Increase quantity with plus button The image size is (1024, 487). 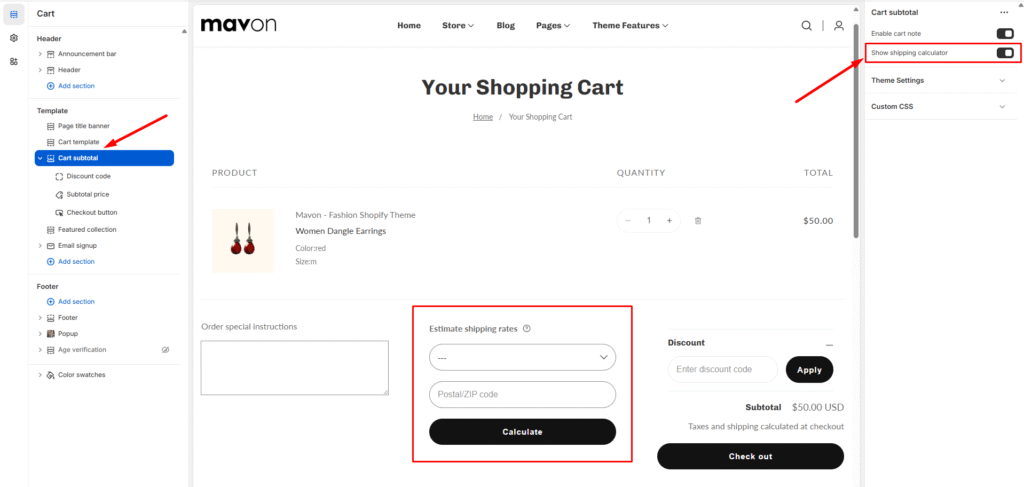pos(669,220)
